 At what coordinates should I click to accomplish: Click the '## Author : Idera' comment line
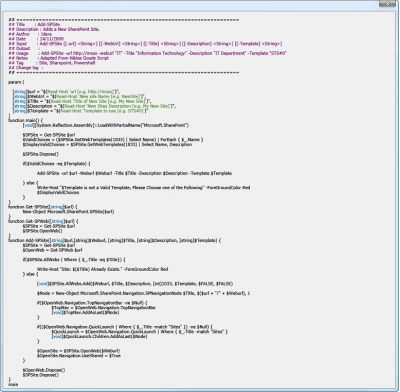[30, 34]
